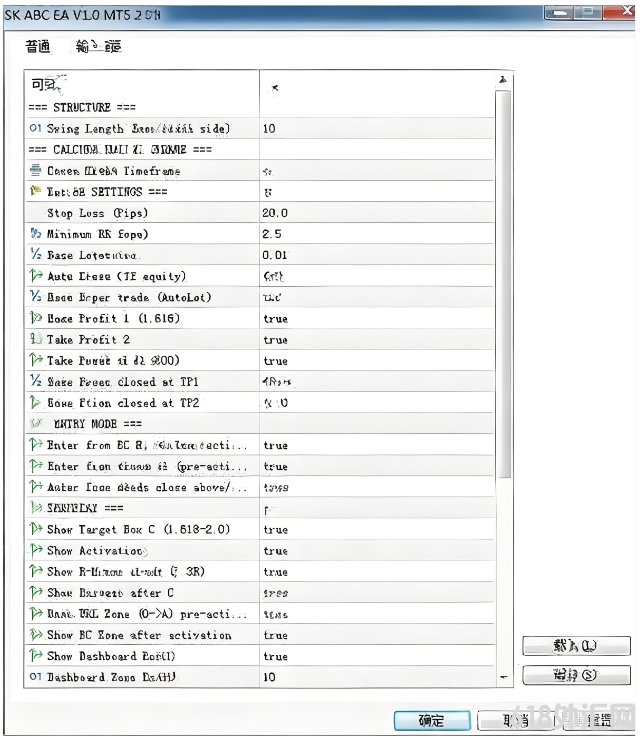Open the 输入参数 tab
This screenshot has width=643, height=741.
(x=98, y=46)
